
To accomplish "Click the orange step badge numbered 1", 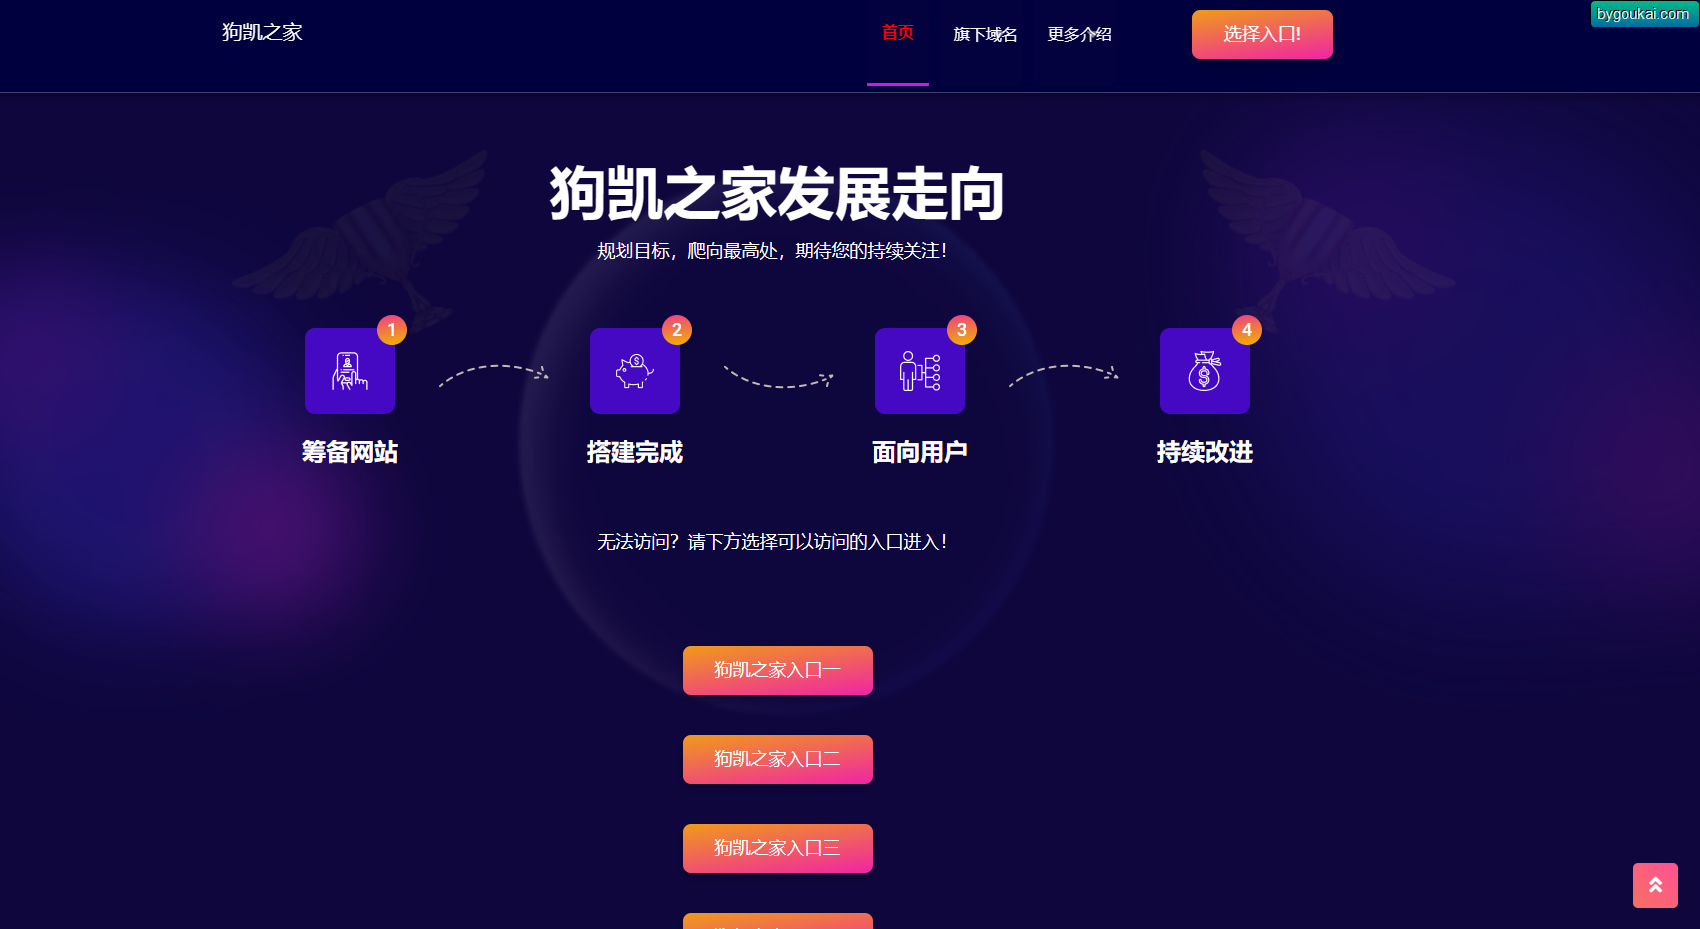I will tap(392, 330).
